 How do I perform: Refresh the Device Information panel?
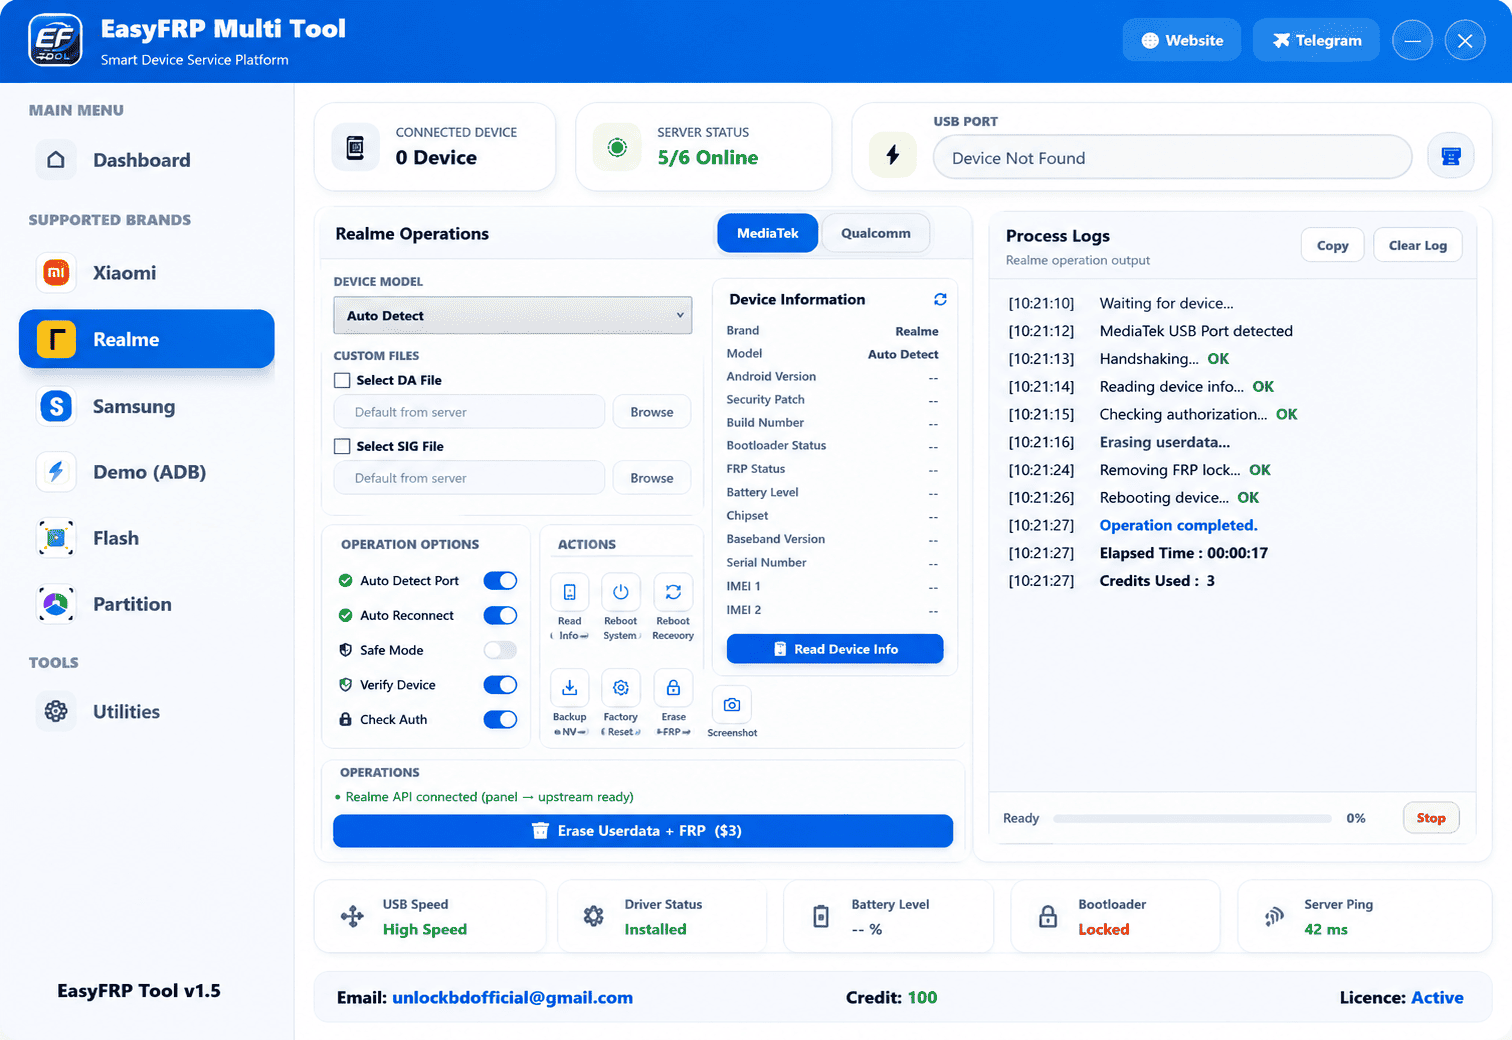(x=940, y=299)
